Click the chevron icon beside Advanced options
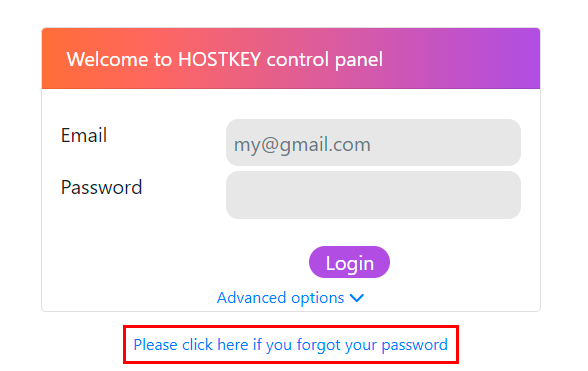588x371 pixels. coord(357,298)
